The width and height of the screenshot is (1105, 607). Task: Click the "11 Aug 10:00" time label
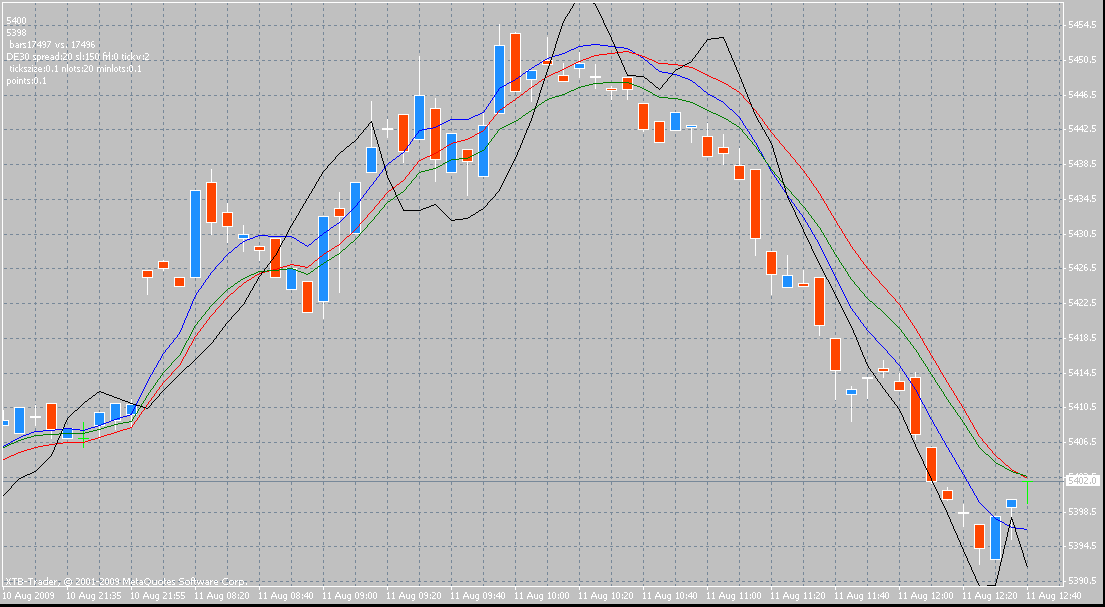click(540, 596)
